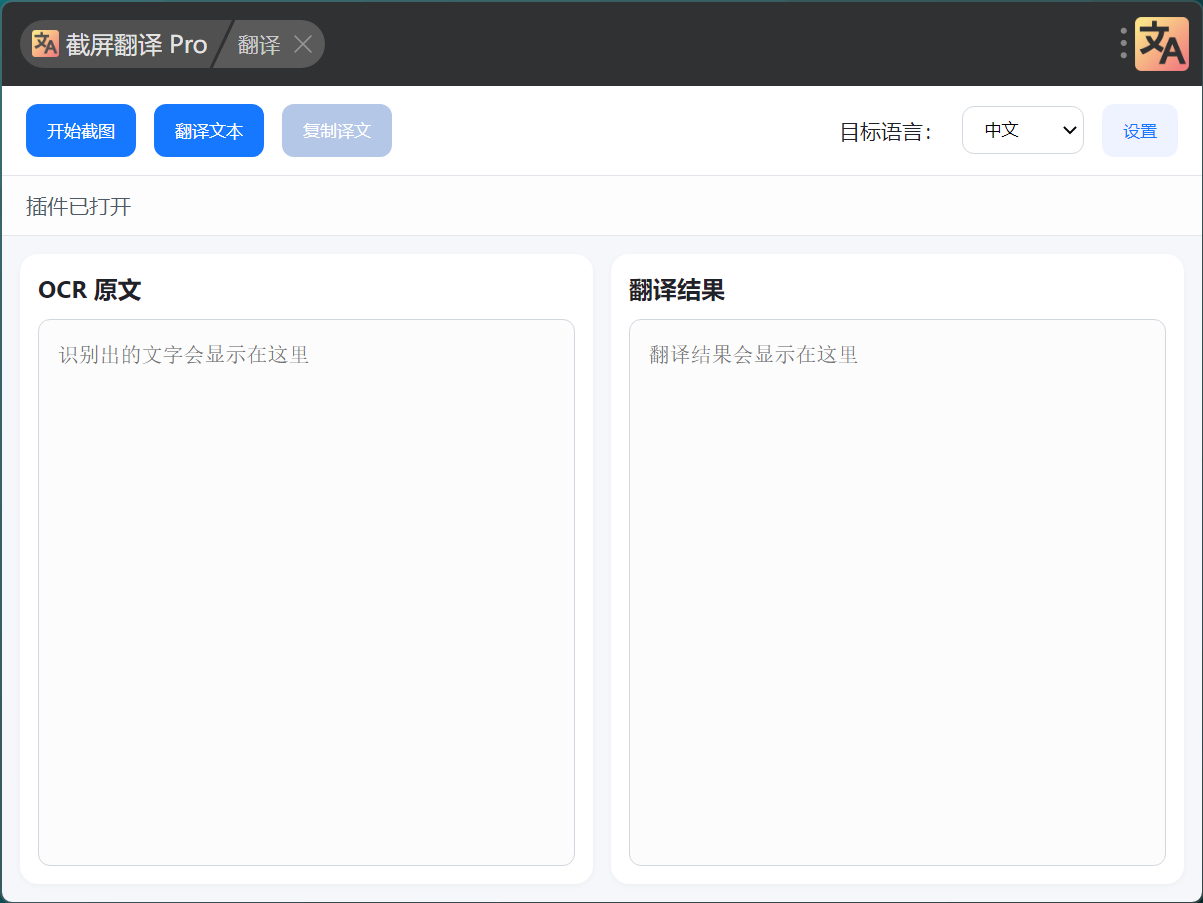This screenshot has height=903, width=1203.
Task: Focus the OCR 原文 text area
Action: pyautogui.click(x=306, y=600)
